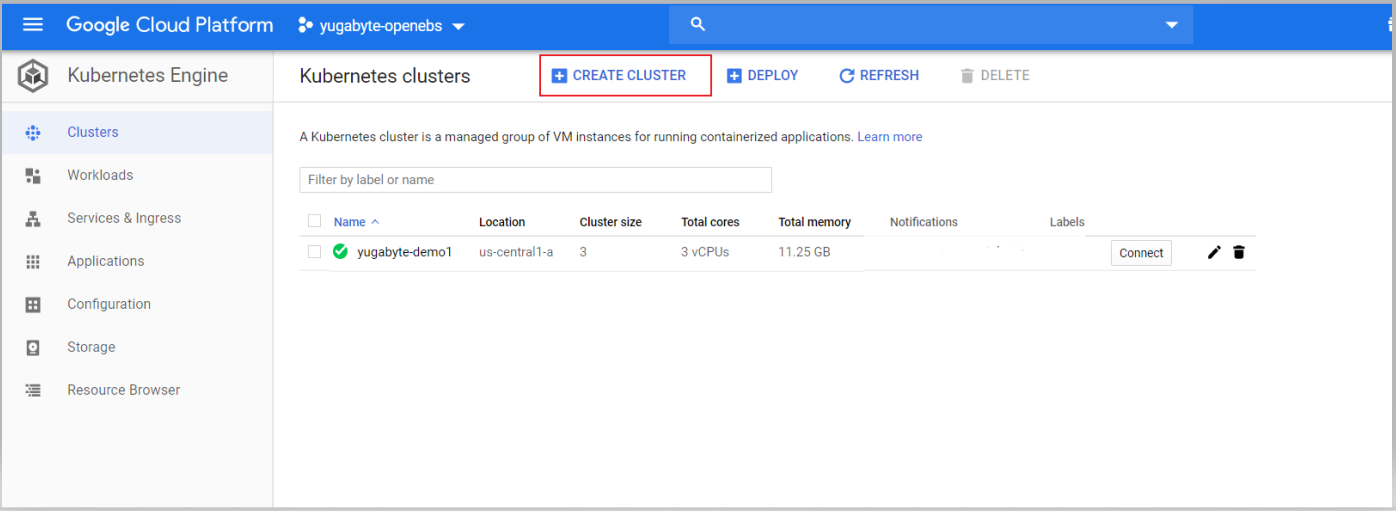Open the yugabyte-openebs project dropdown
Image resolution: width=1396 pixels, height=511 pixels.
383,26
